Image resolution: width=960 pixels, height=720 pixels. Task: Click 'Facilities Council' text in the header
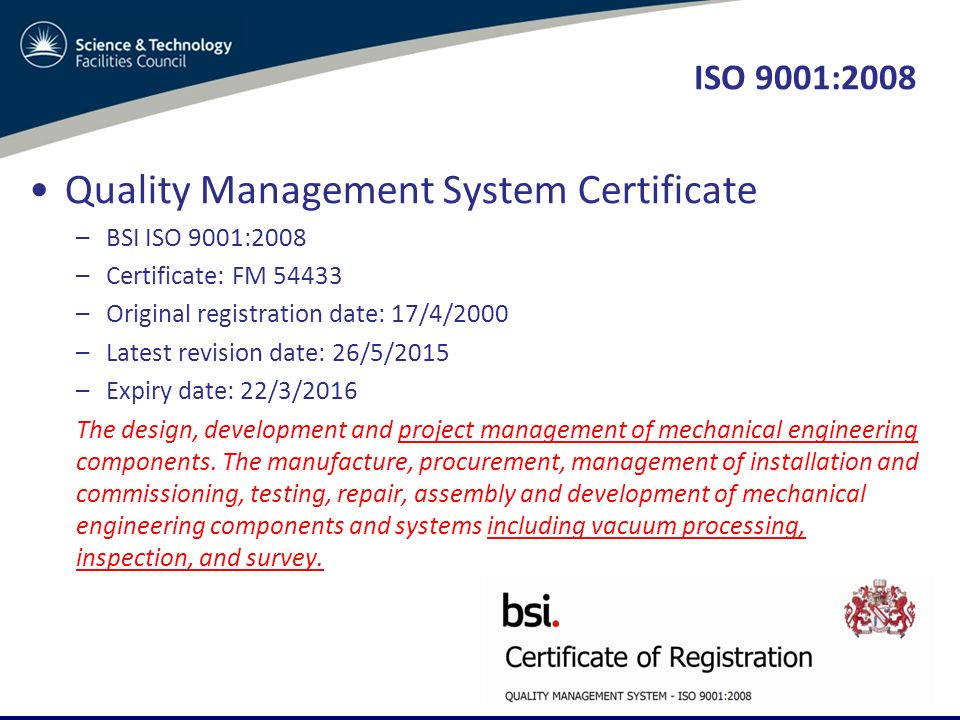click(x=130, y=61)
